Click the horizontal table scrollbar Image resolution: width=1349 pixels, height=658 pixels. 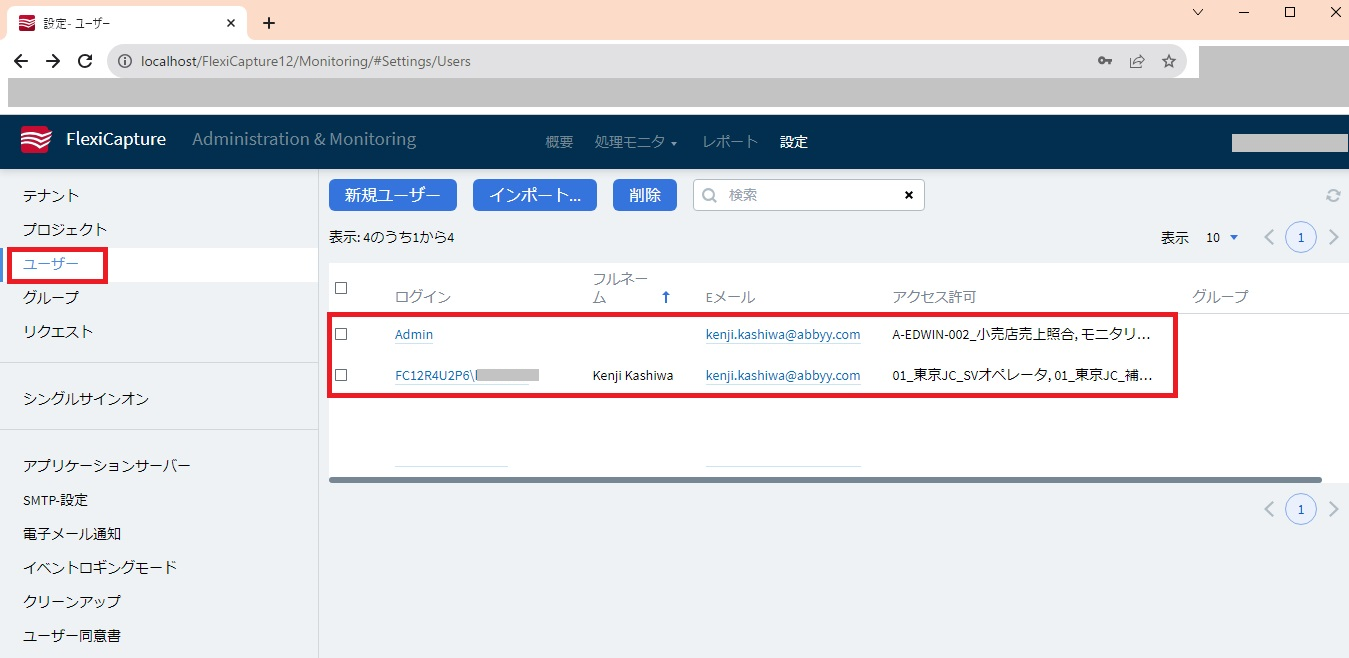(x=825, y=480)
